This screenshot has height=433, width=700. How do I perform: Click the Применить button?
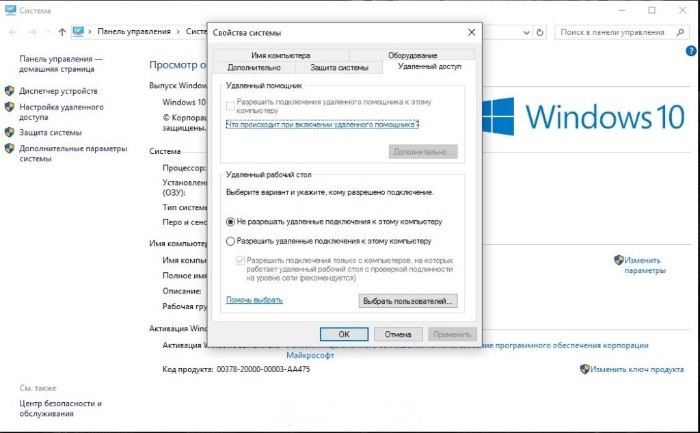point(452,334)
